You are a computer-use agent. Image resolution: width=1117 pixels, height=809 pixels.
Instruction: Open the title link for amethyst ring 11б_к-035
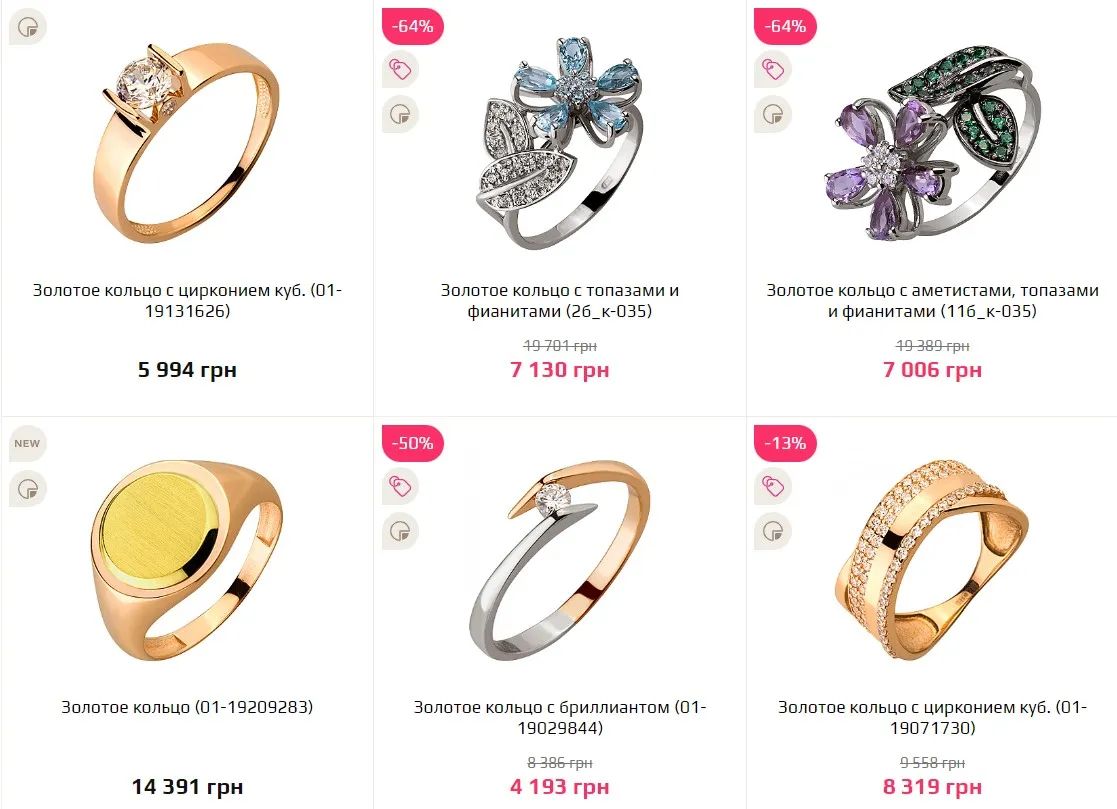(932, 301)
